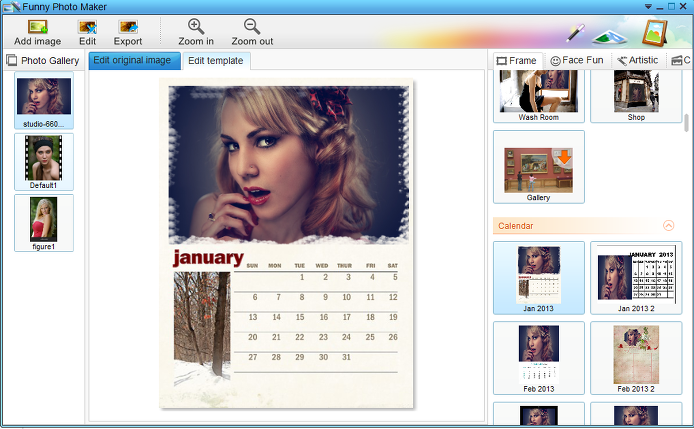Click the framed picture icon at top right
Image resolution: width=694 pixels, height=429 pixels.
pyautogui.click(x=655, y=33)
